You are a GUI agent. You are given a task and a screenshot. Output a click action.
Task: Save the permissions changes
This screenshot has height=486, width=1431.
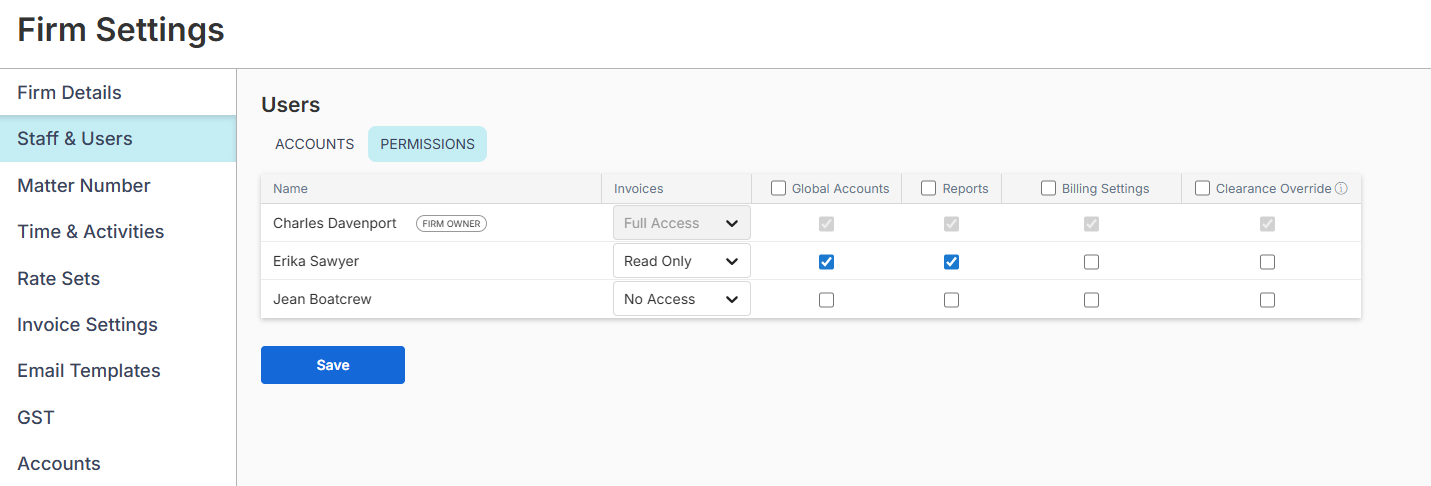tap(332, 365)
